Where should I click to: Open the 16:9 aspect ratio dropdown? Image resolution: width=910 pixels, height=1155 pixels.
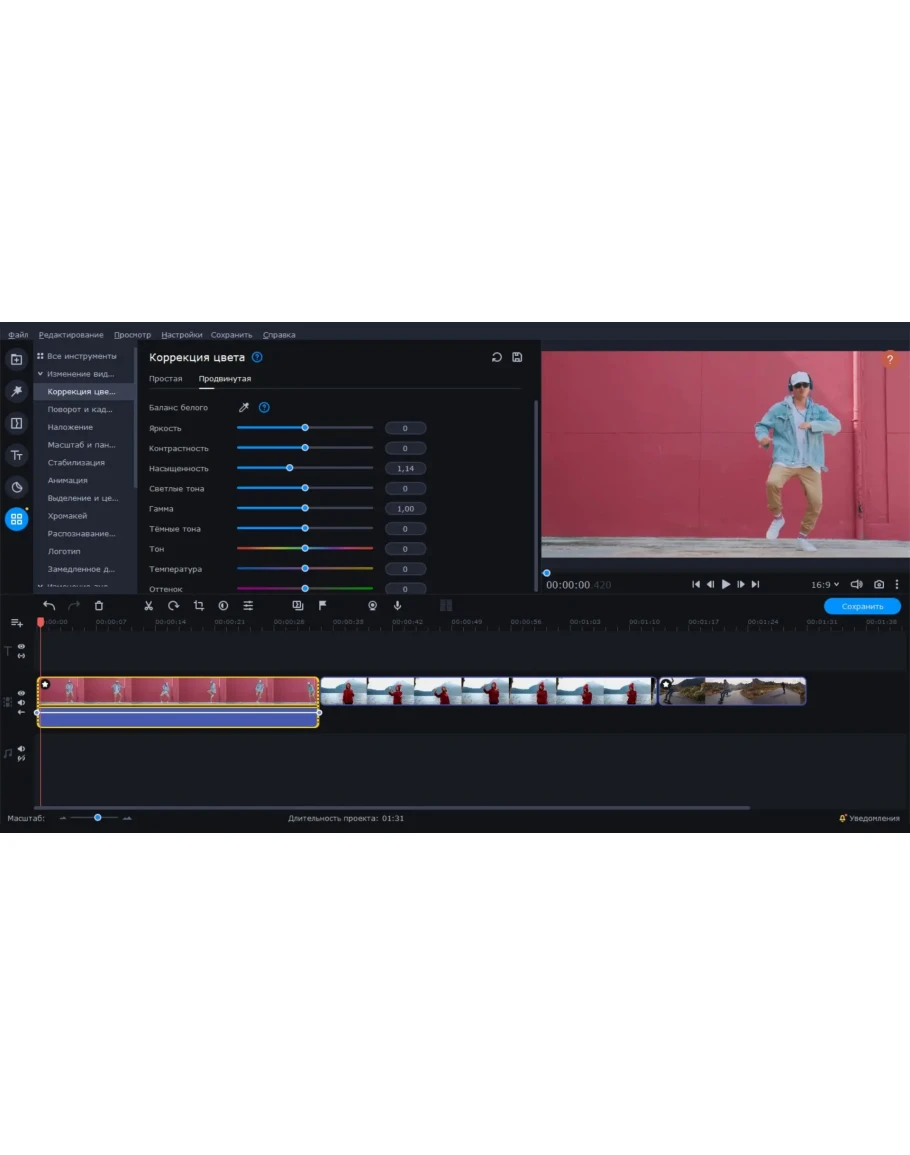point(825,585)
